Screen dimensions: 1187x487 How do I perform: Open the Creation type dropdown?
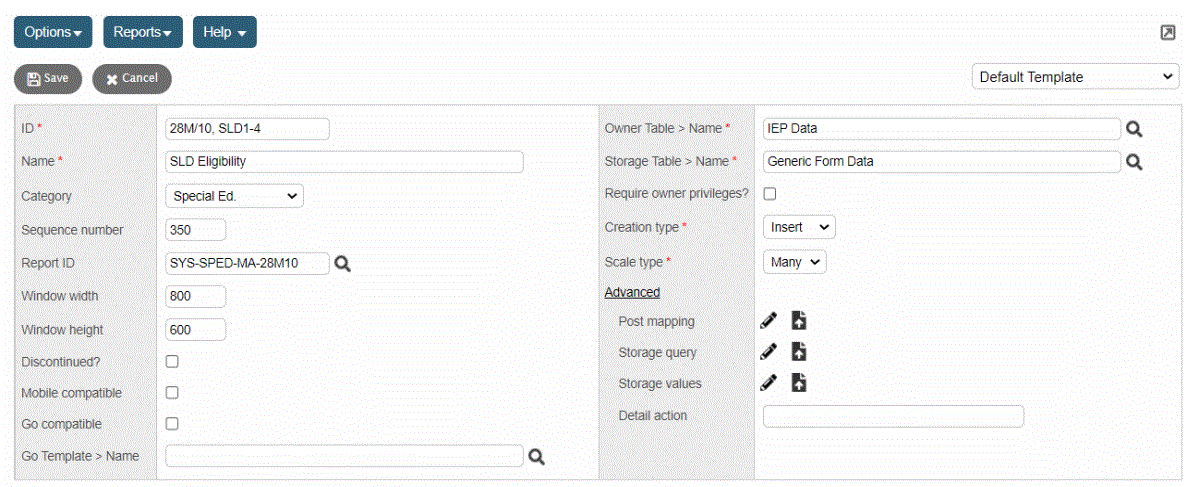coord(799,227)
